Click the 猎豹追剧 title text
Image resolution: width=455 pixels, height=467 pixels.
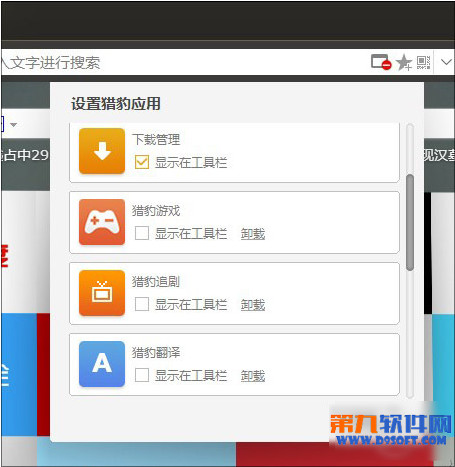tap(156, 281)
